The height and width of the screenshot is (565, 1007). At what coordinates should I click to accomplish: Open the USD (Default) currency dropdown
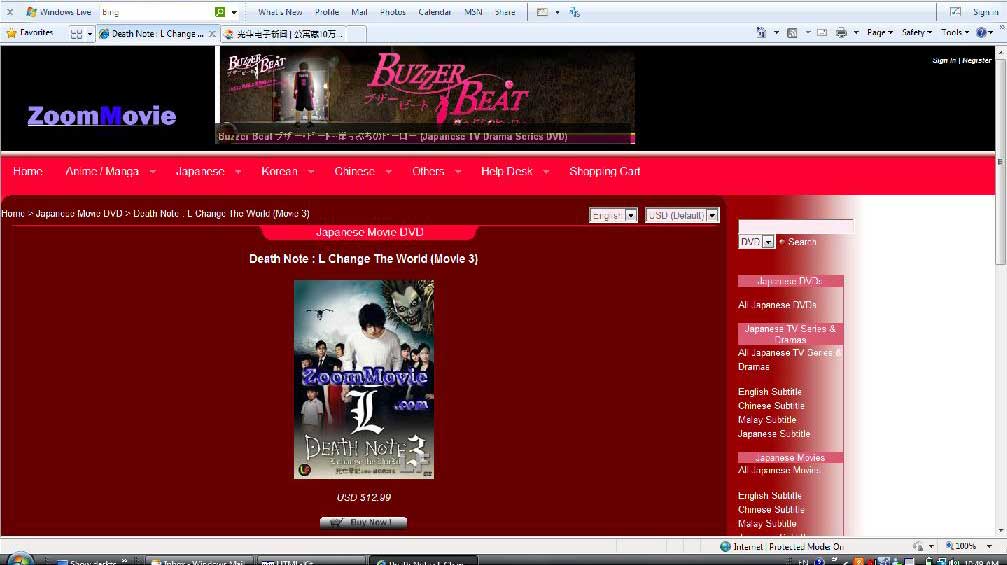(682, 215)
